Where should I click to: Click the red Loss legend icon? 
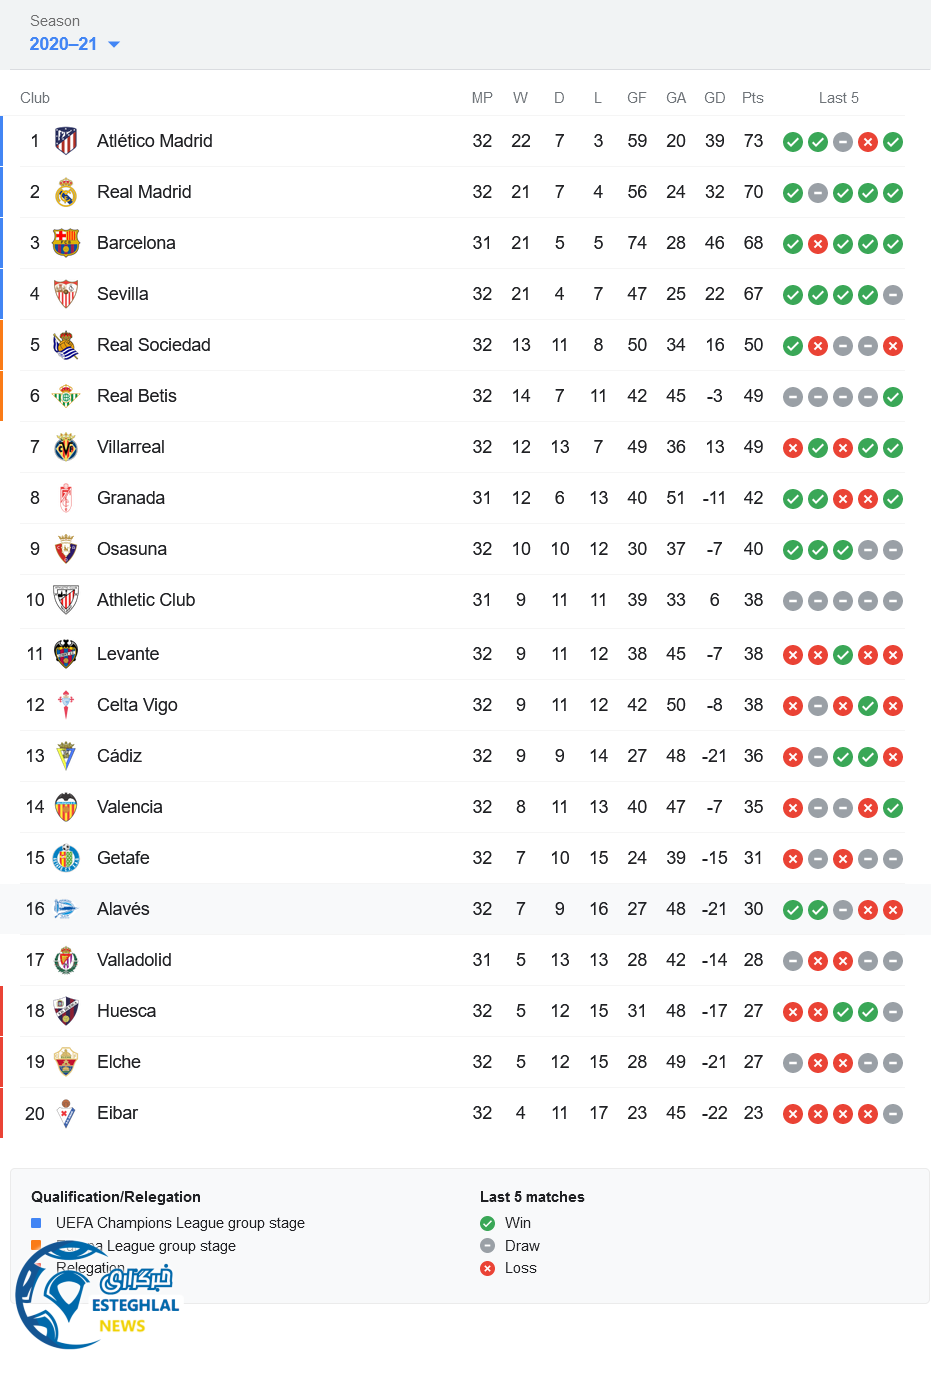488,1268
